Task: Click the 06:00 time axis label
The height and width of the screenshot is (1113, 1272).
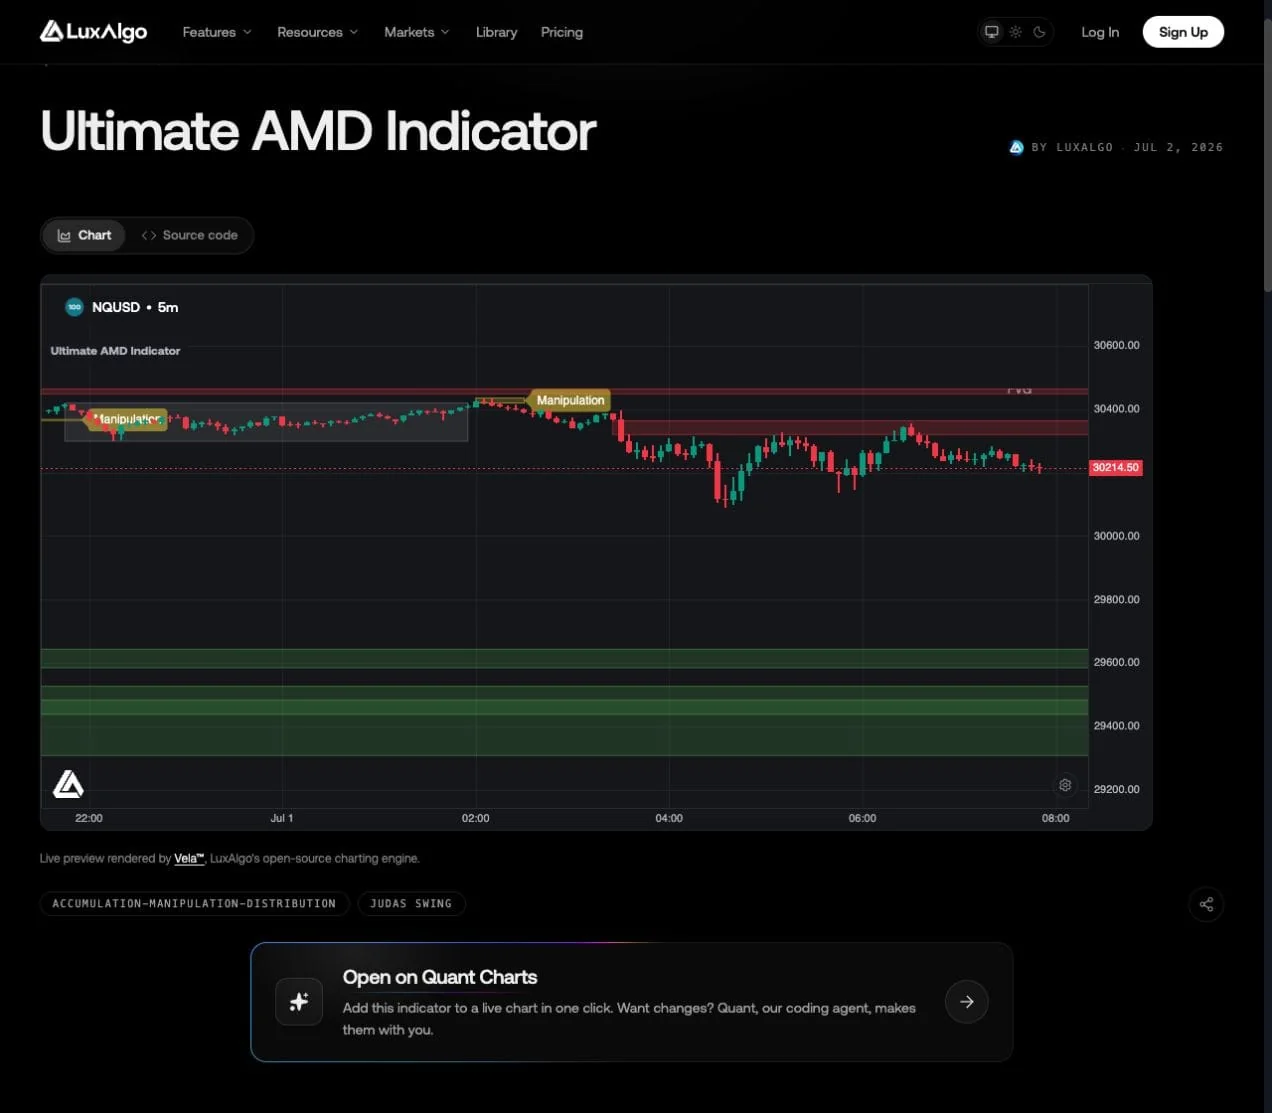Action: point(862,818)
